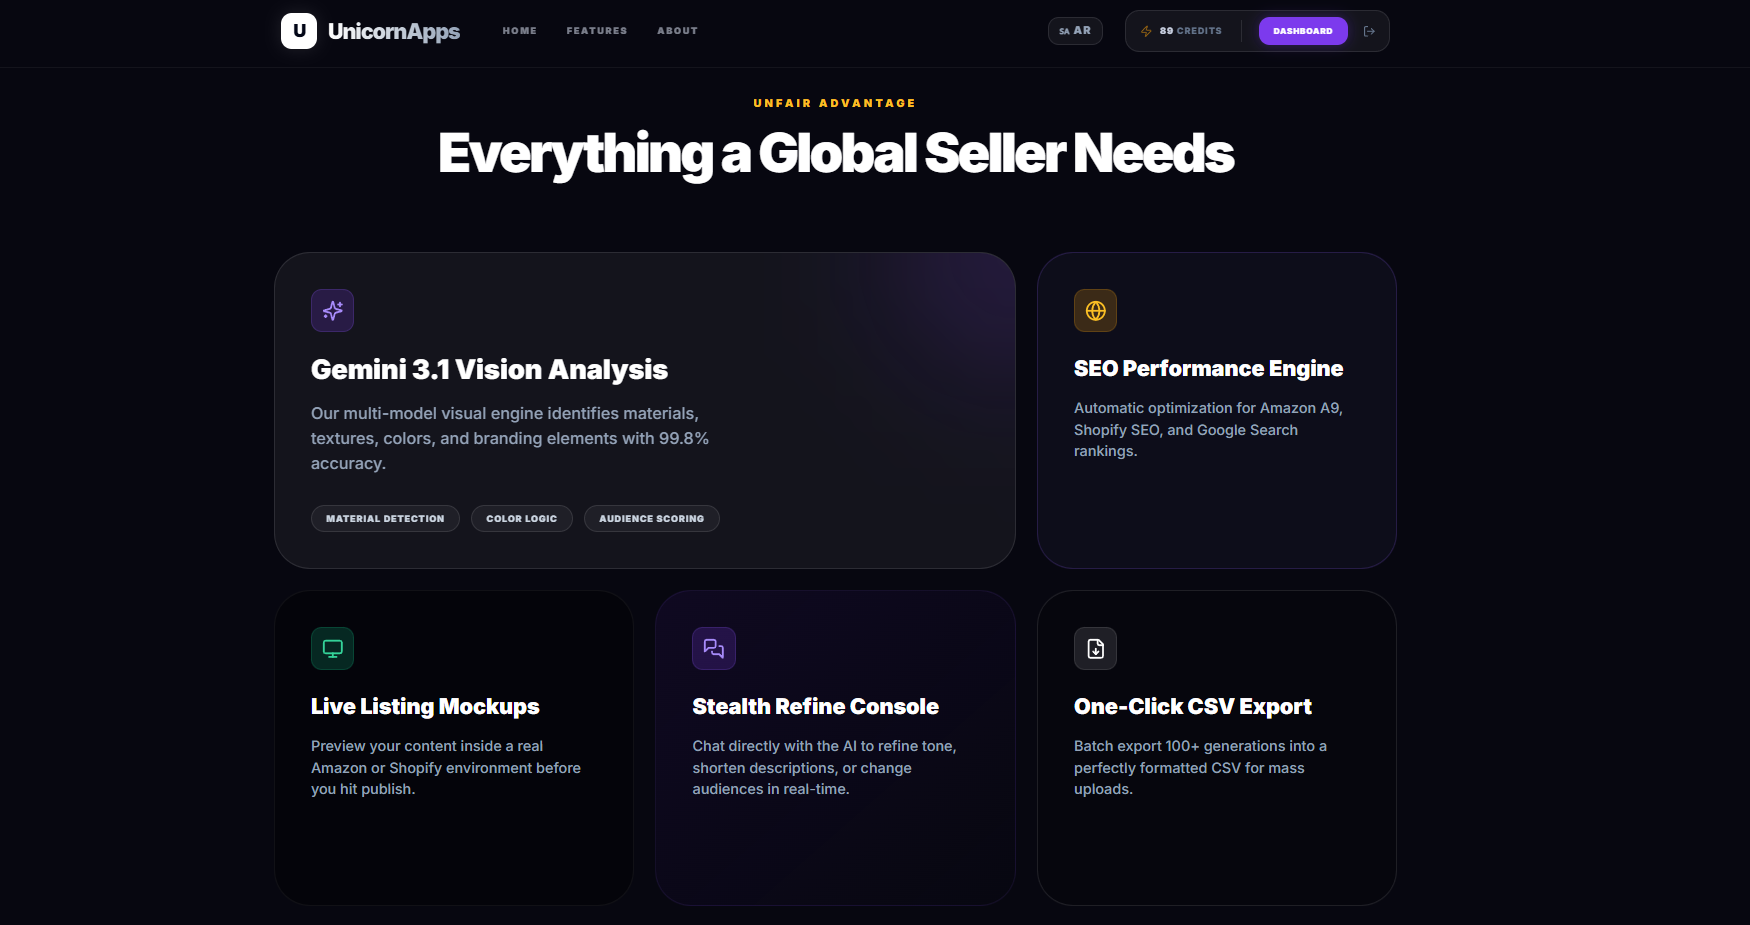Open the Home nav item
1750x925 pixels.
coord(520,31)
